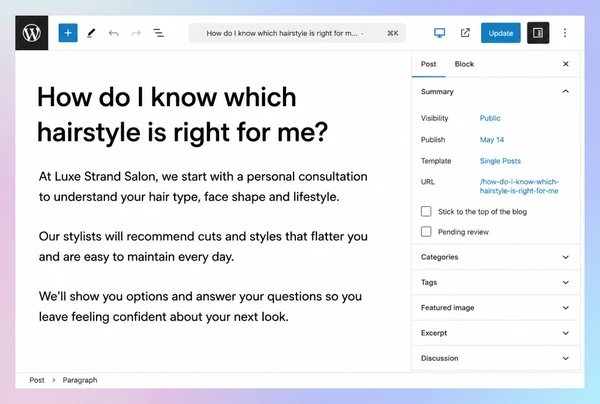Edit the post URL slug link
The image size is (600, 404).
519,186
